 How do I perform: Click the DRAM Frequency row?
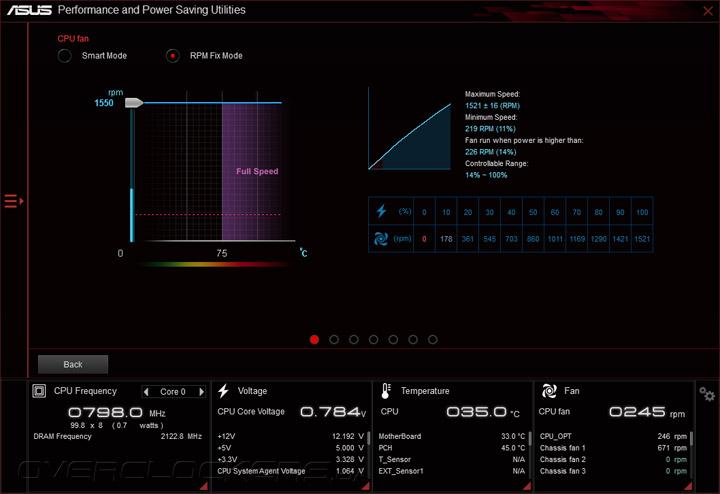pos(118,436)
